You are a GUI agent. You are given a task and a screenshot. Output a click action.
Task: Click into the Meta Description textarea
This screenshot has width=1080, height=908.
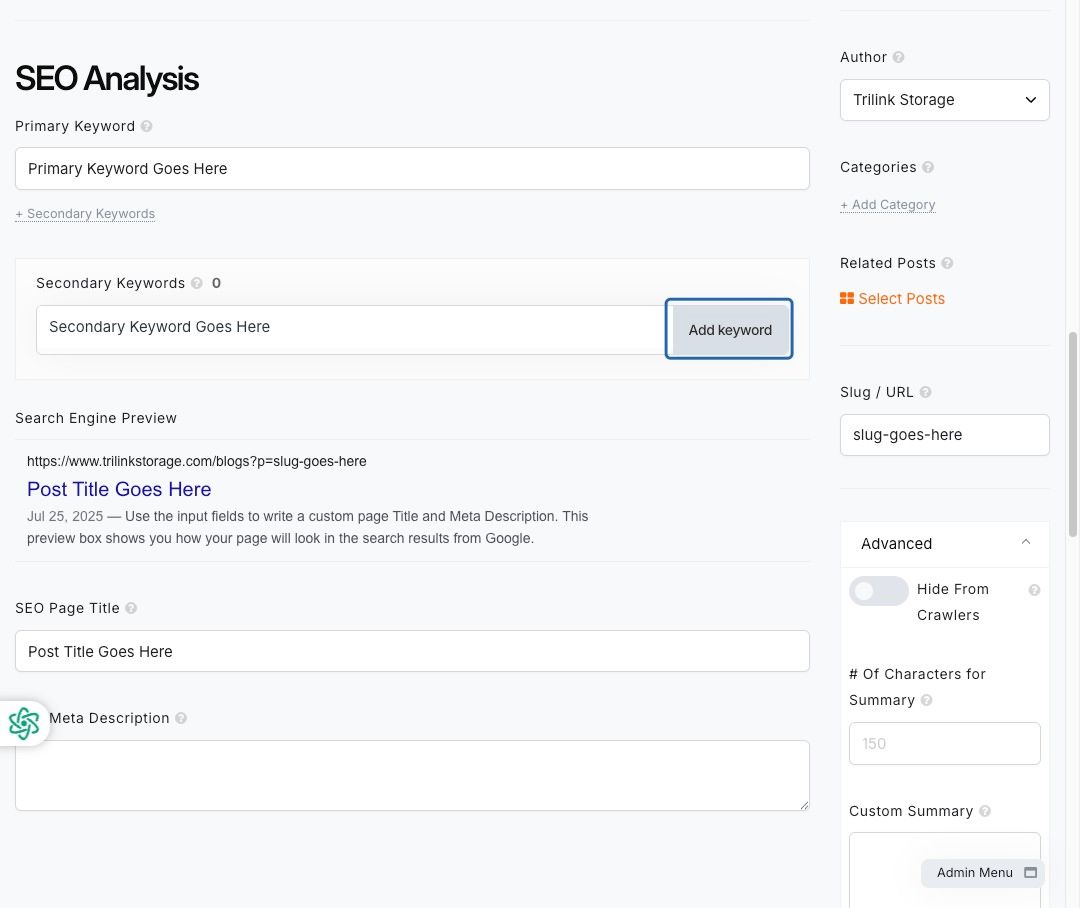[412, 775]
